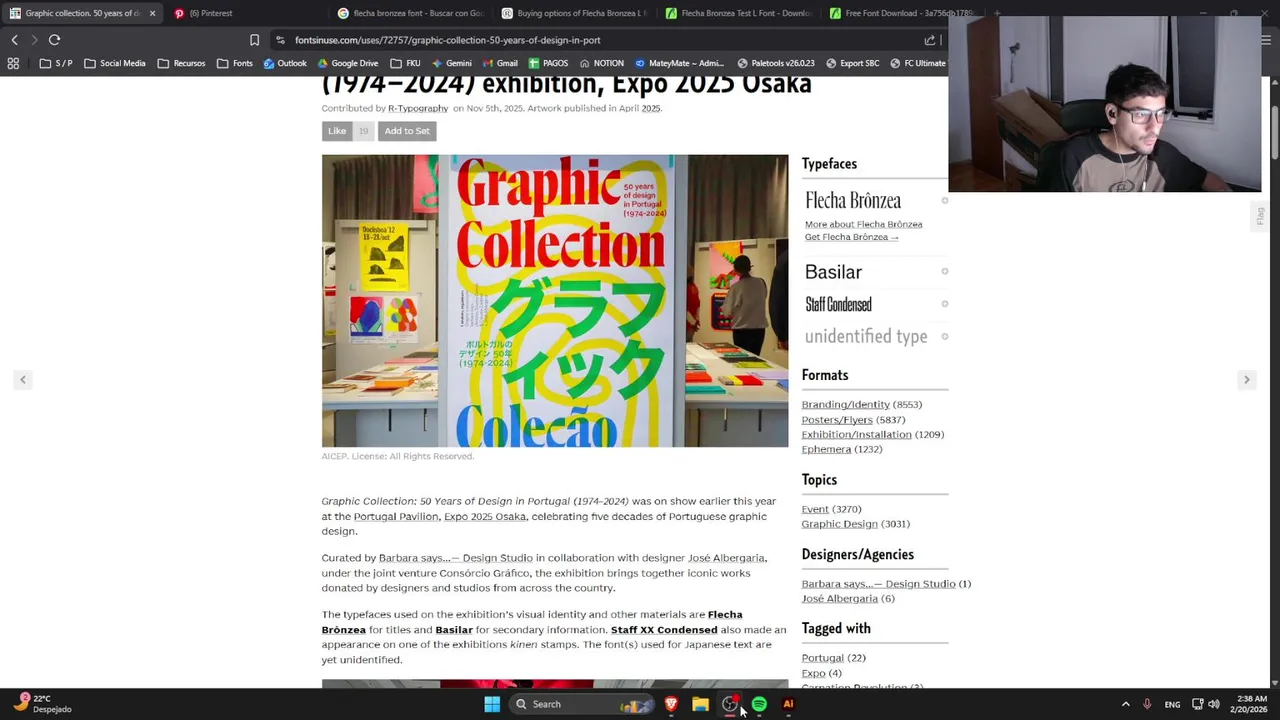Open the Gemini bookmark
The height and width of the screenshot is (720, 1280).
(x=451, y=63)
